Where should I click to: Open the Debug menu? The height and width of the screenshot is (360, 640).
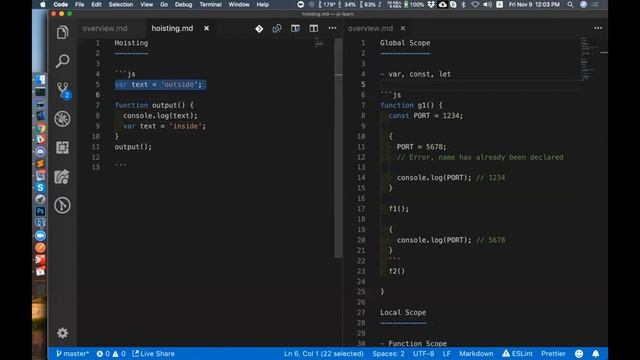[x=183, y=4]
